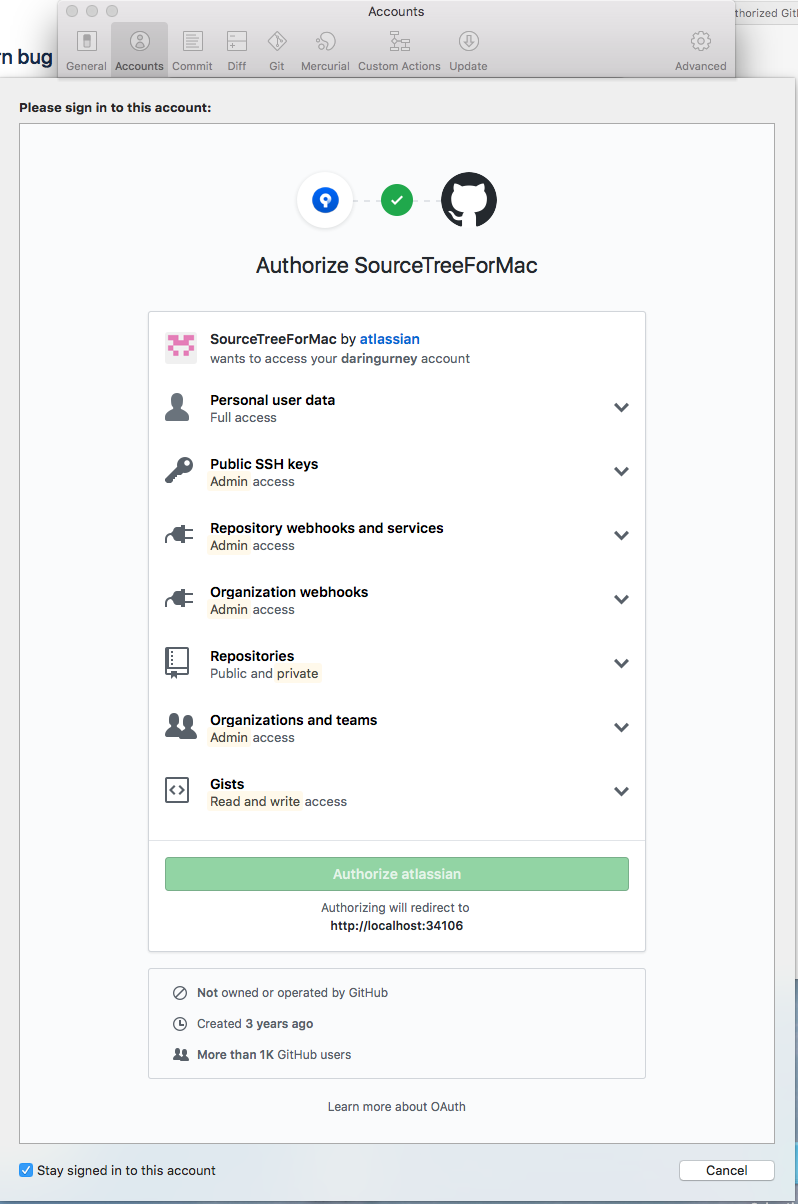Click the Repositories heading text
Image resolution: width=798 pixels, height=1204 pixels.
point(252,656)
